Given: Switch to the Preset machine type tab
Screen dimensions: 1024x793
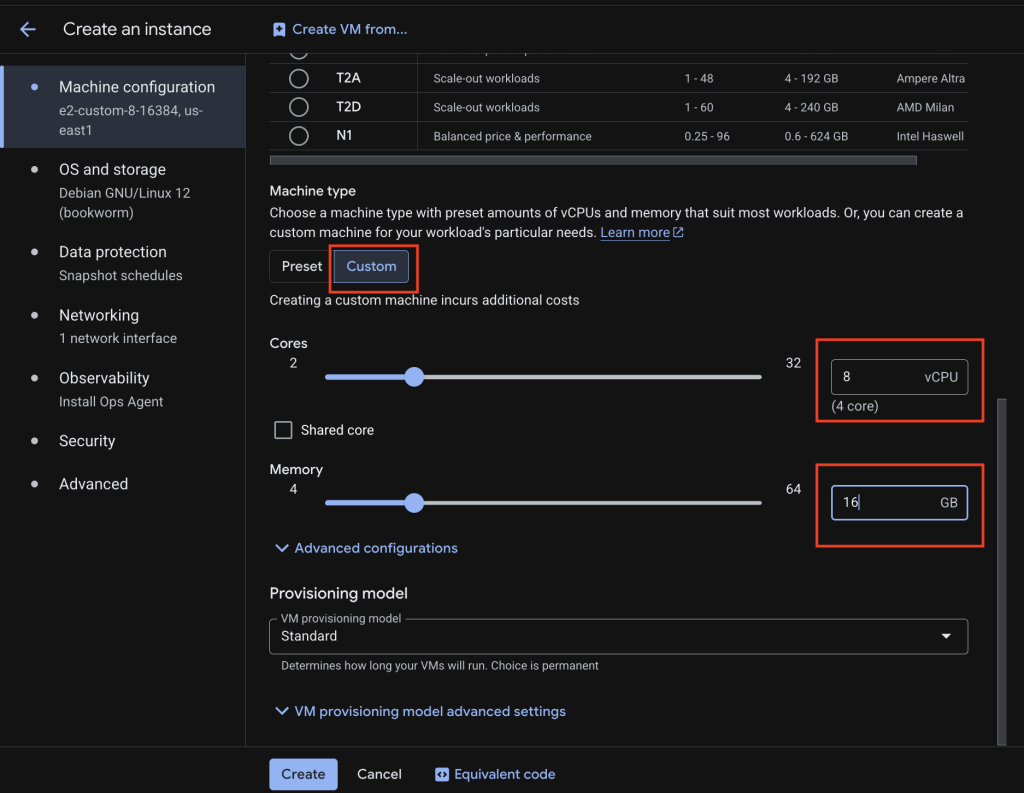Looking at the screenshot, I should (x=302, y=267).
